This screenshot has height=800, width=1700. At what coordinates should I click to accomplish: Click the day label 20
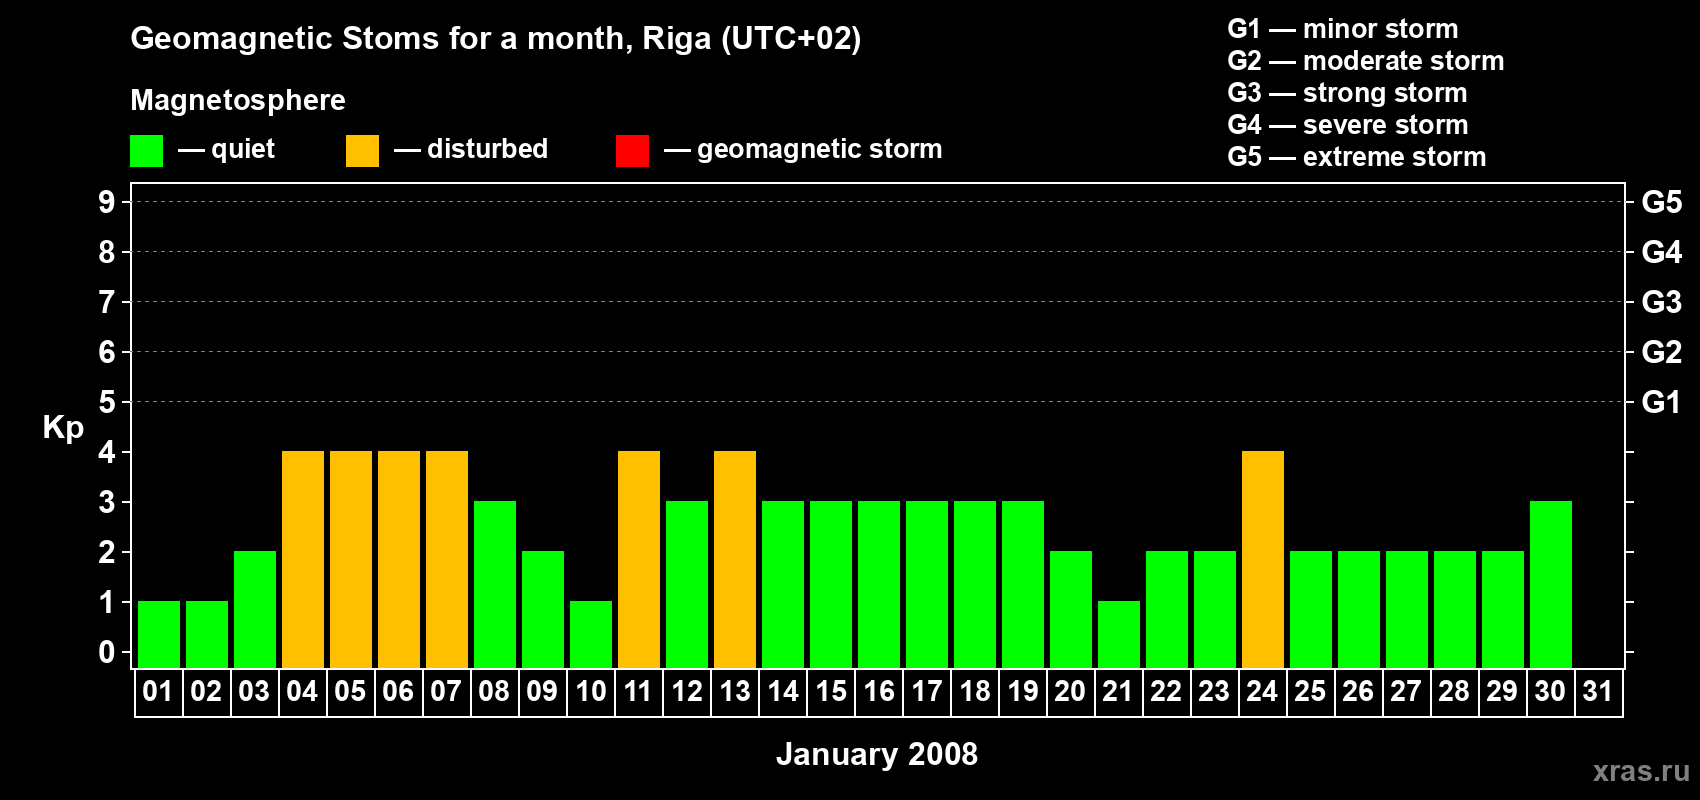pyautogui.click(x=1070, y=691)
